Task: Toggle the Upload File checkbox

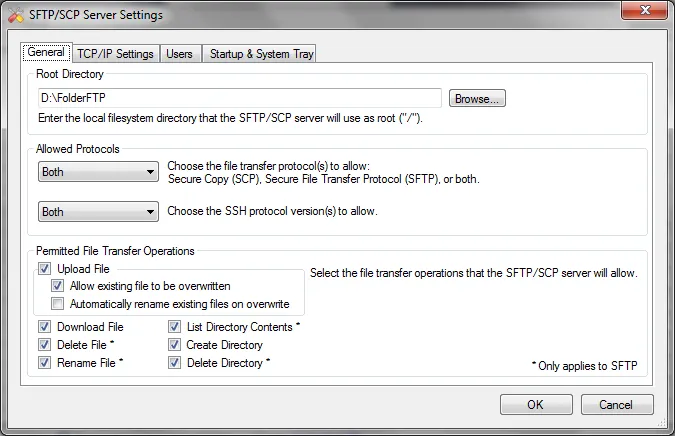Action: click(45, 269)
